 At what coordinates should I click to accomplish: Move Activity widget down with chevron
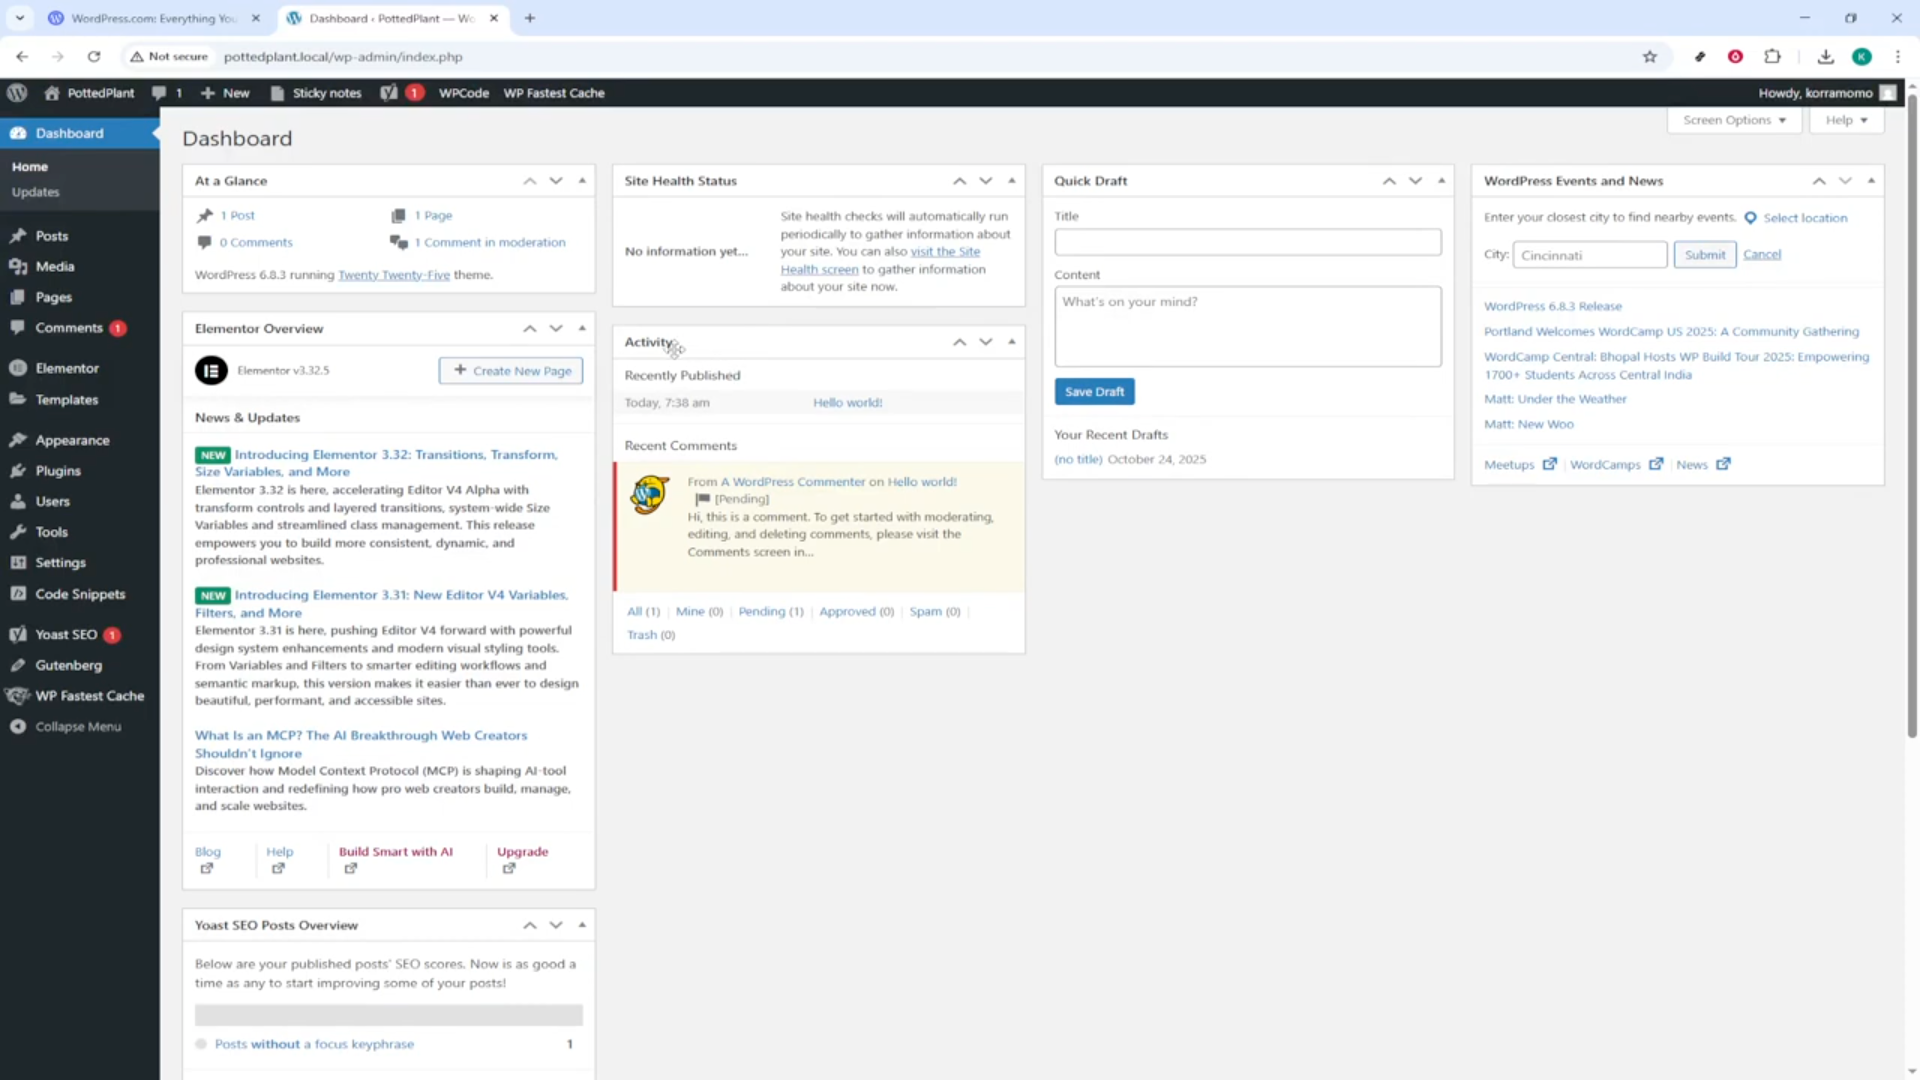986,342
